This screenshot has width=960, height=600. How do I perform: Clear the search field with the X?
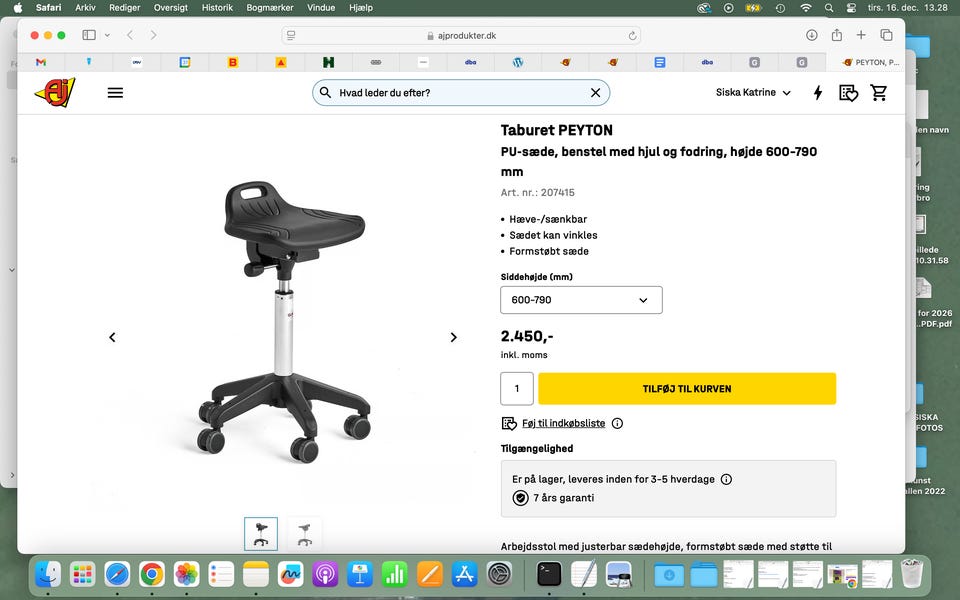(x=595, y=92)
